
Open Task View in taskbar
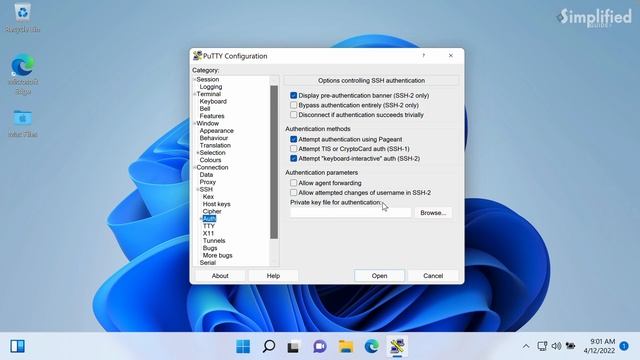[294, 347]
